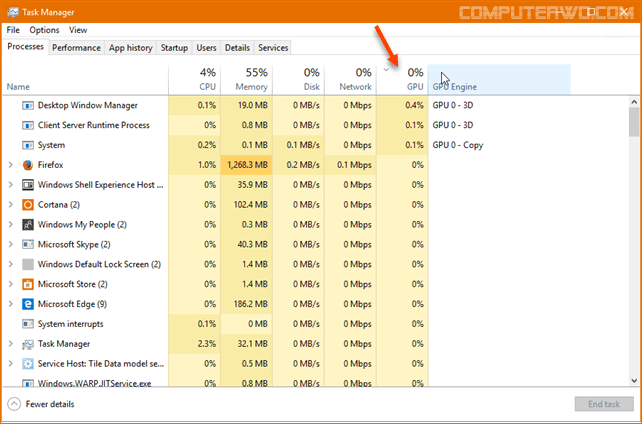Select Firefox memory value 1,268.3 MB
Image resolution: width=642 pixels, height=424 pixels.
pos(246,165)
